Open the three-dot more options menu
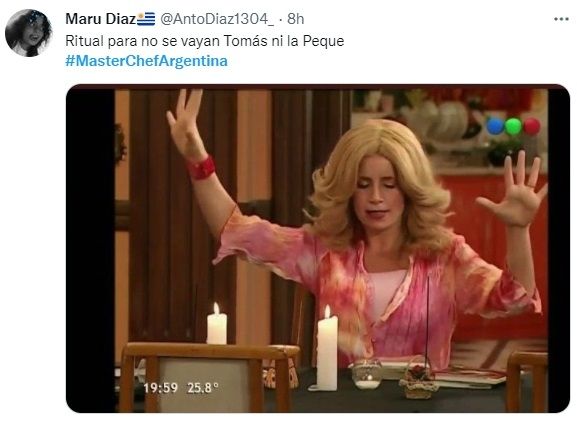 click(x=561, y=19)
